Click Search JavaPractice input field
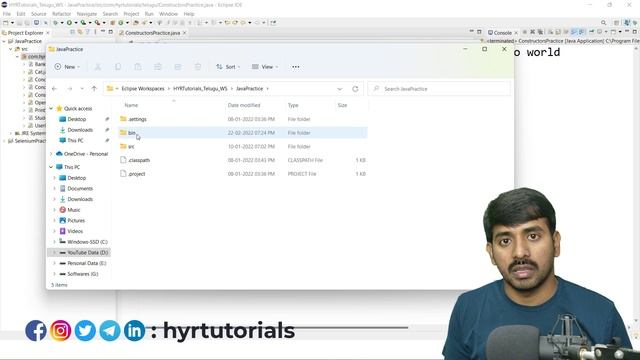This screenshot has width=640, height=360. click(439, 89)
